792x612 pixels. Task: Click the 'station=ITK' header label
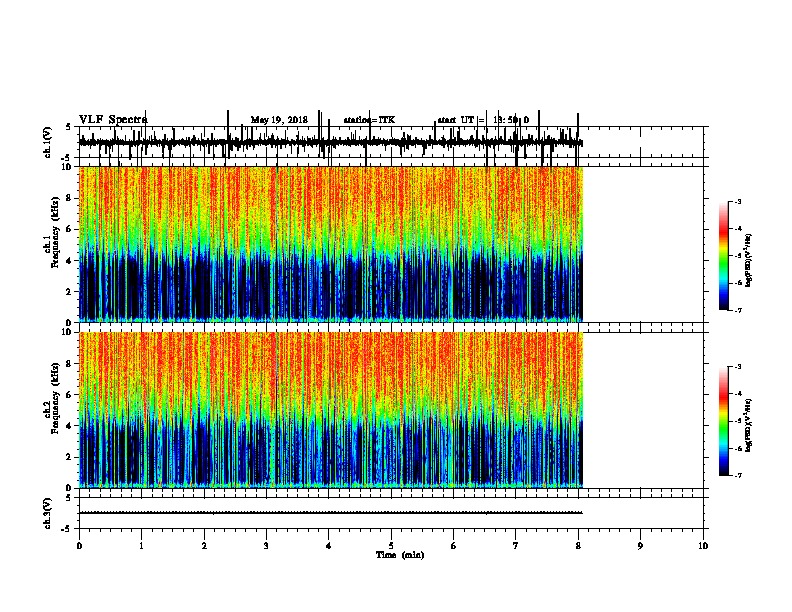pos(369,120)
